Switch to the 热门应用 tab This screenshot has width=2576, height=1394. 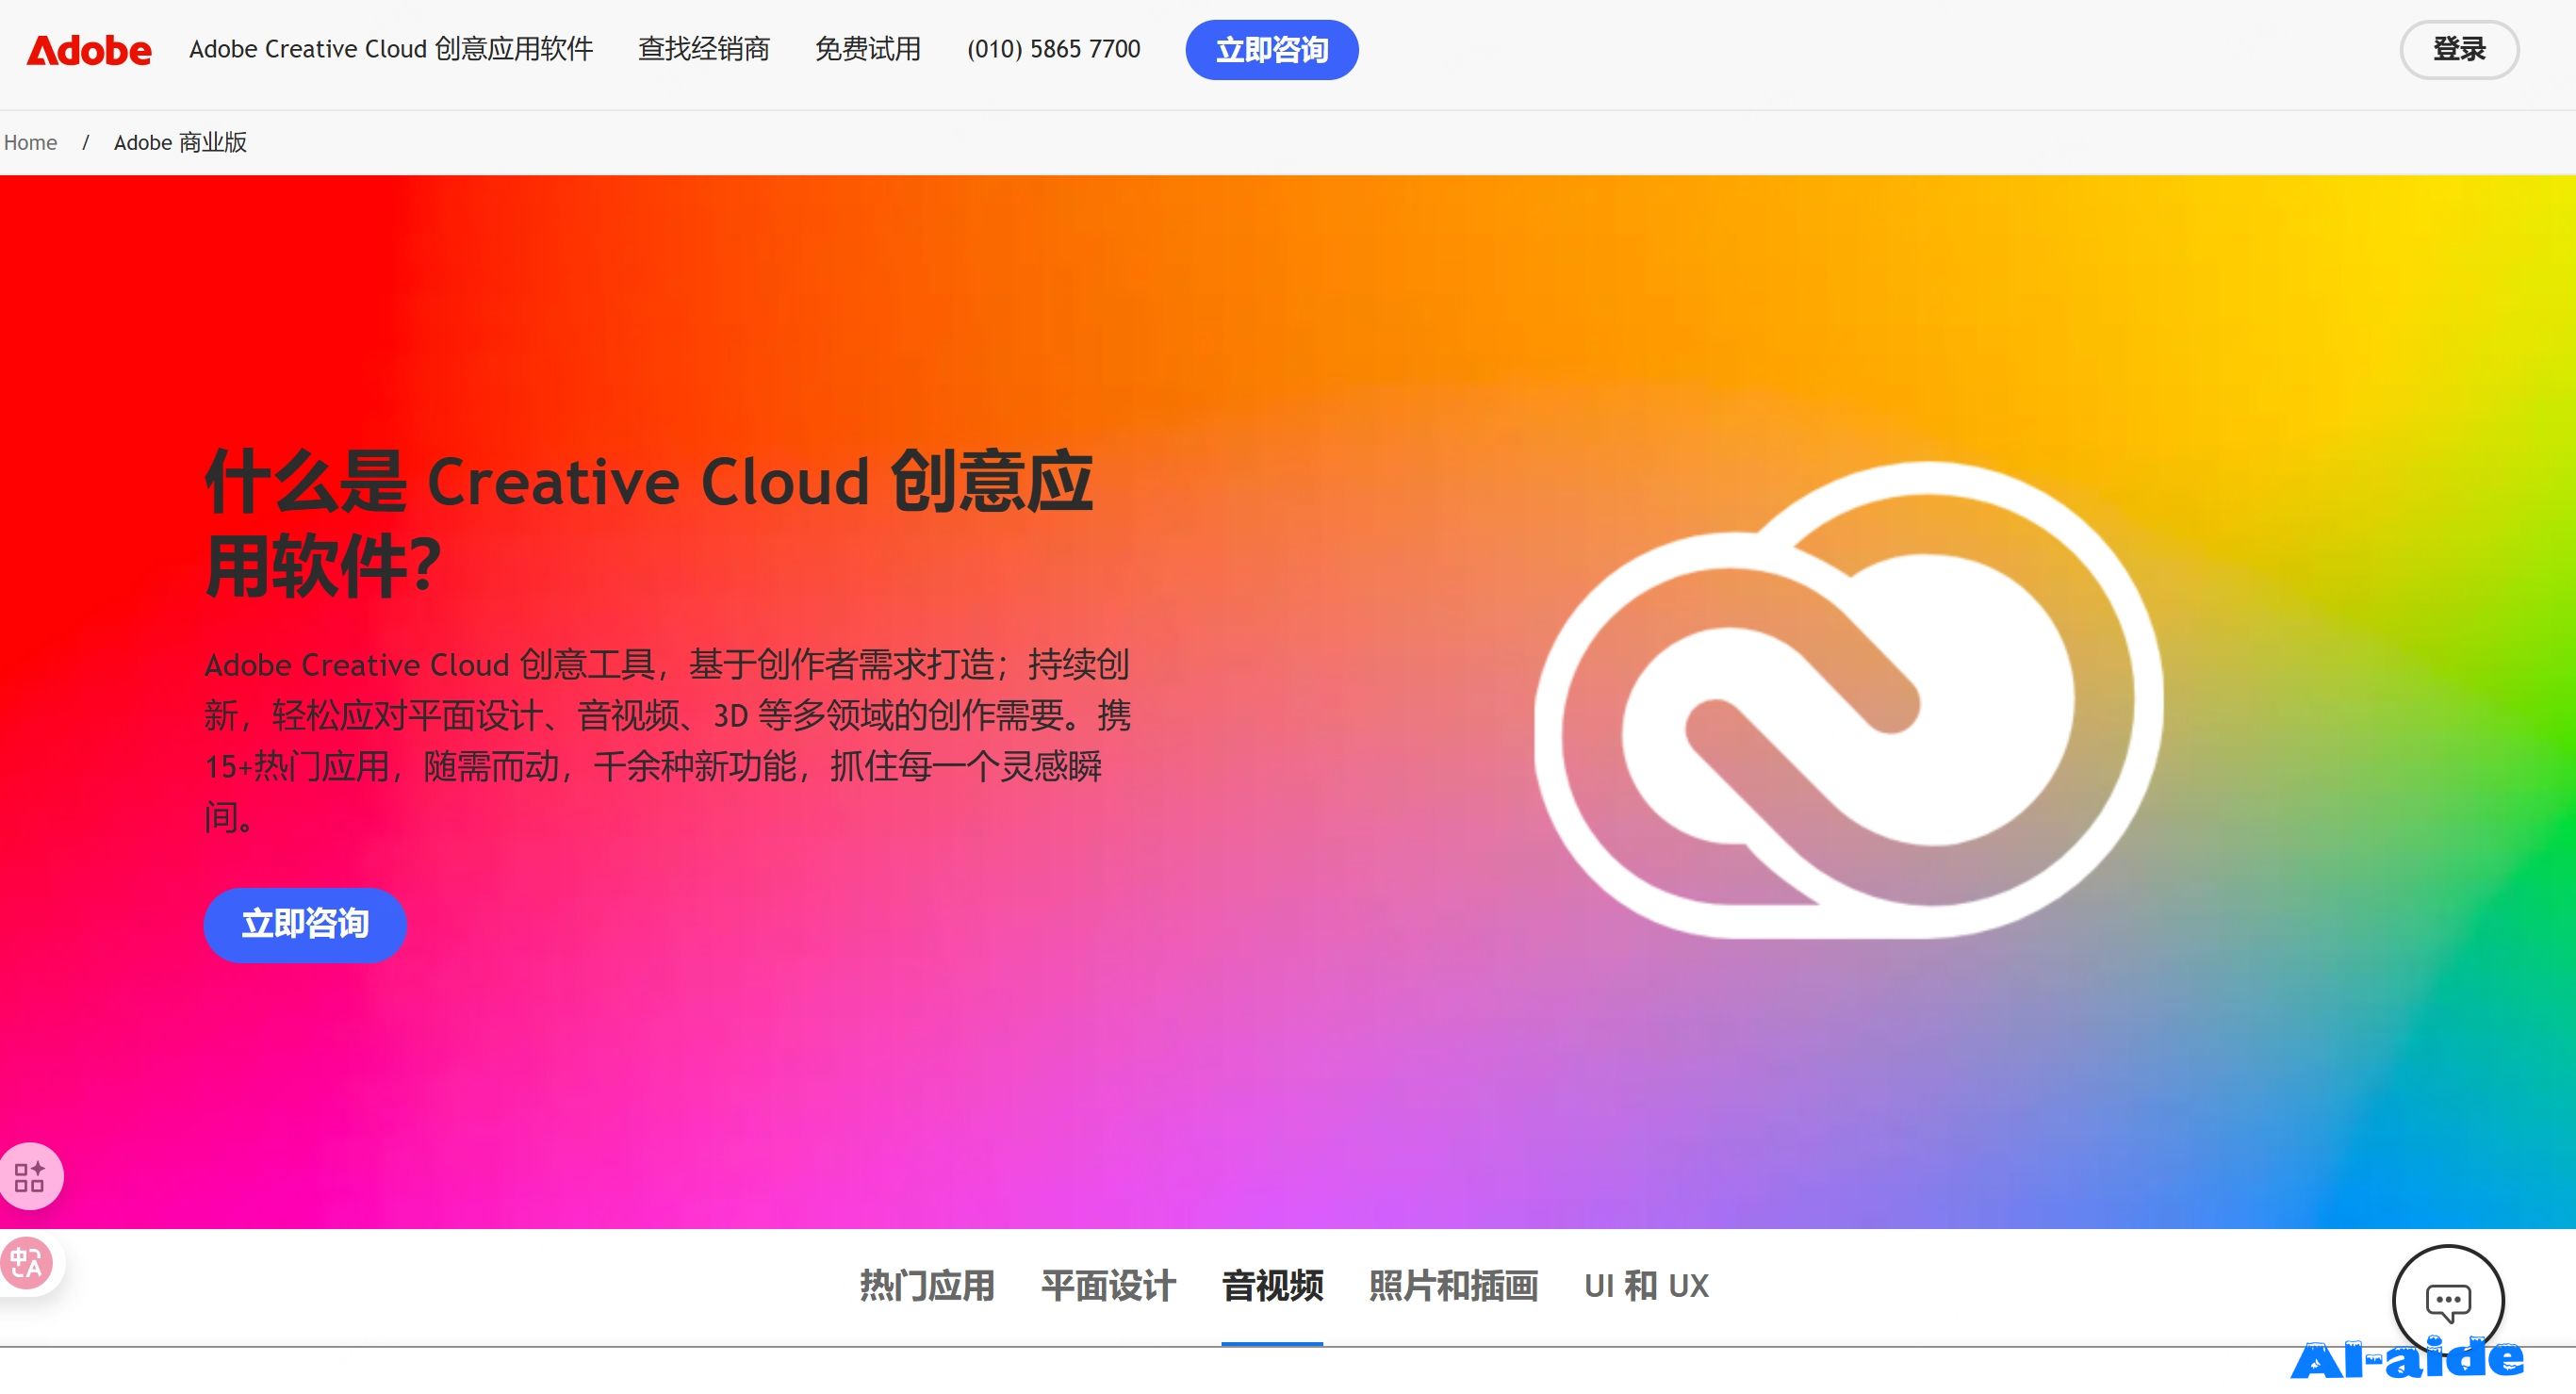point(927,1286)
